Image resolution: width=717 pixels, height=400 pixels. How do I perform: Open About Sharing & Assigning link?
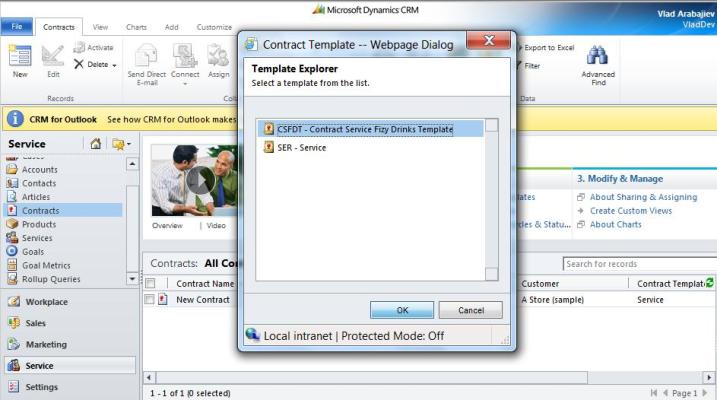tap(643, 197)
